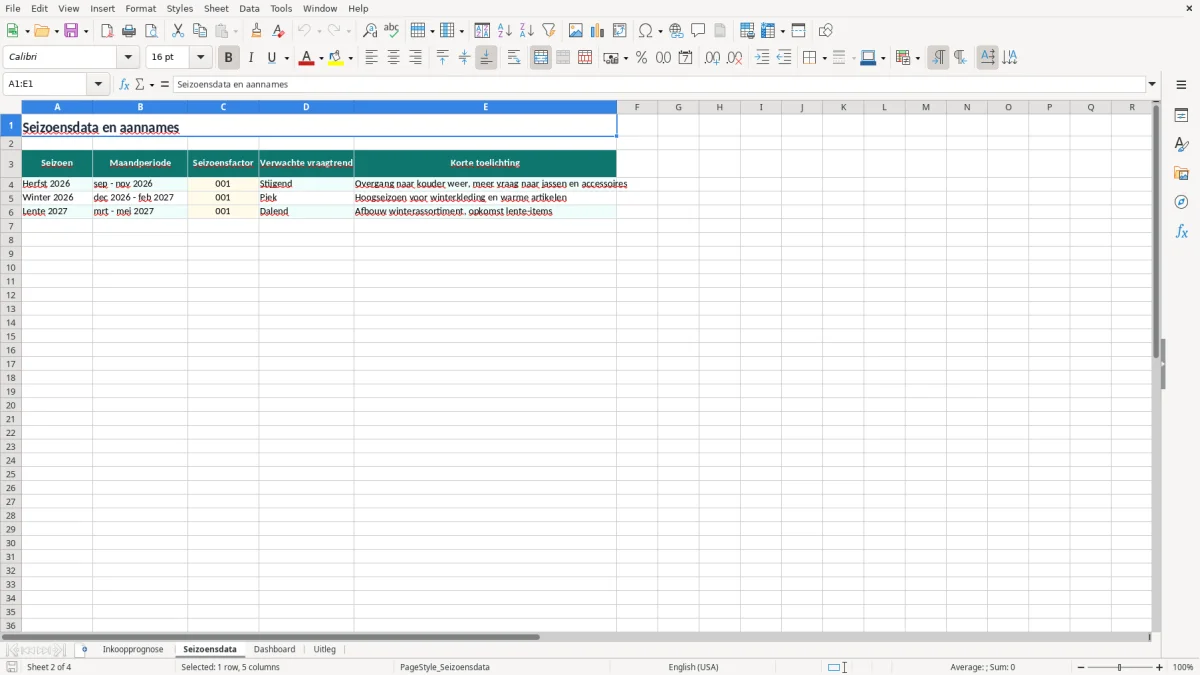Open Gallery in the sidebar
1200x675 pixels.
1181,174
